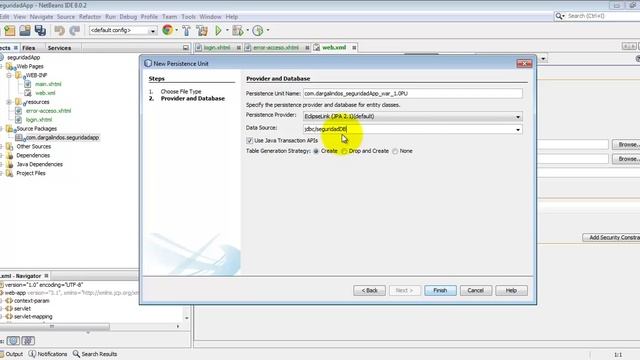Click the New Project toolbar icon
This screenshot has width=640, height=360.
[9, 30]
